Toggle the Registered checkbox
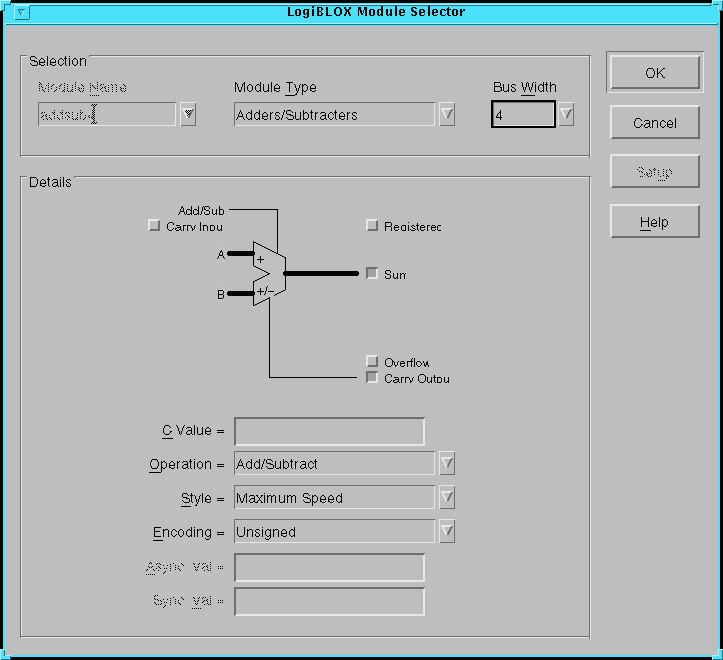The width and height of the screenshot is (723, 660). click(372, 226)
